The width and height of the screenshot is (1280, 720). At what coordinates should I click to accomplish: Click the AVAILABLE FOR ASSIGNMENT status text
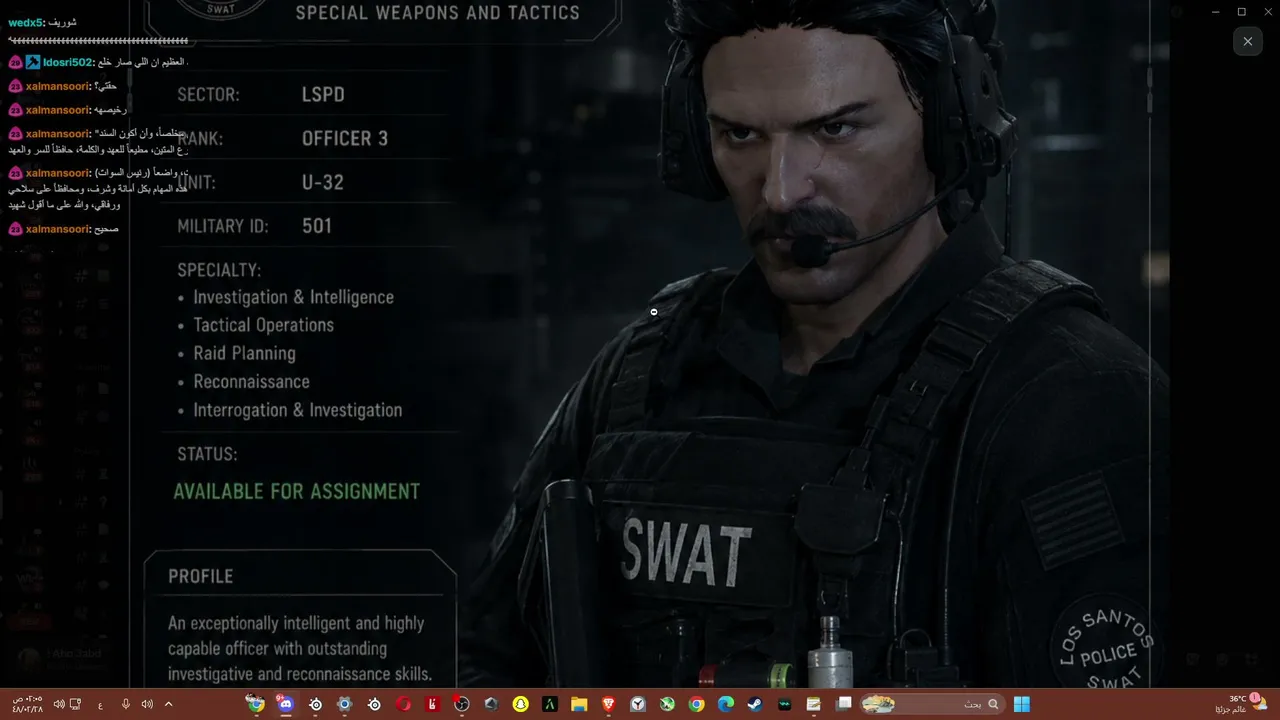pyautogui.click(x=296, y=491)
